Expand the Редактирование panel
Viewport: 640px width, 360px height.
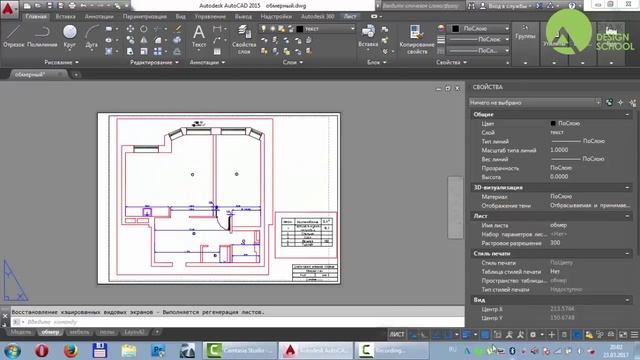(x=154, y=62)
